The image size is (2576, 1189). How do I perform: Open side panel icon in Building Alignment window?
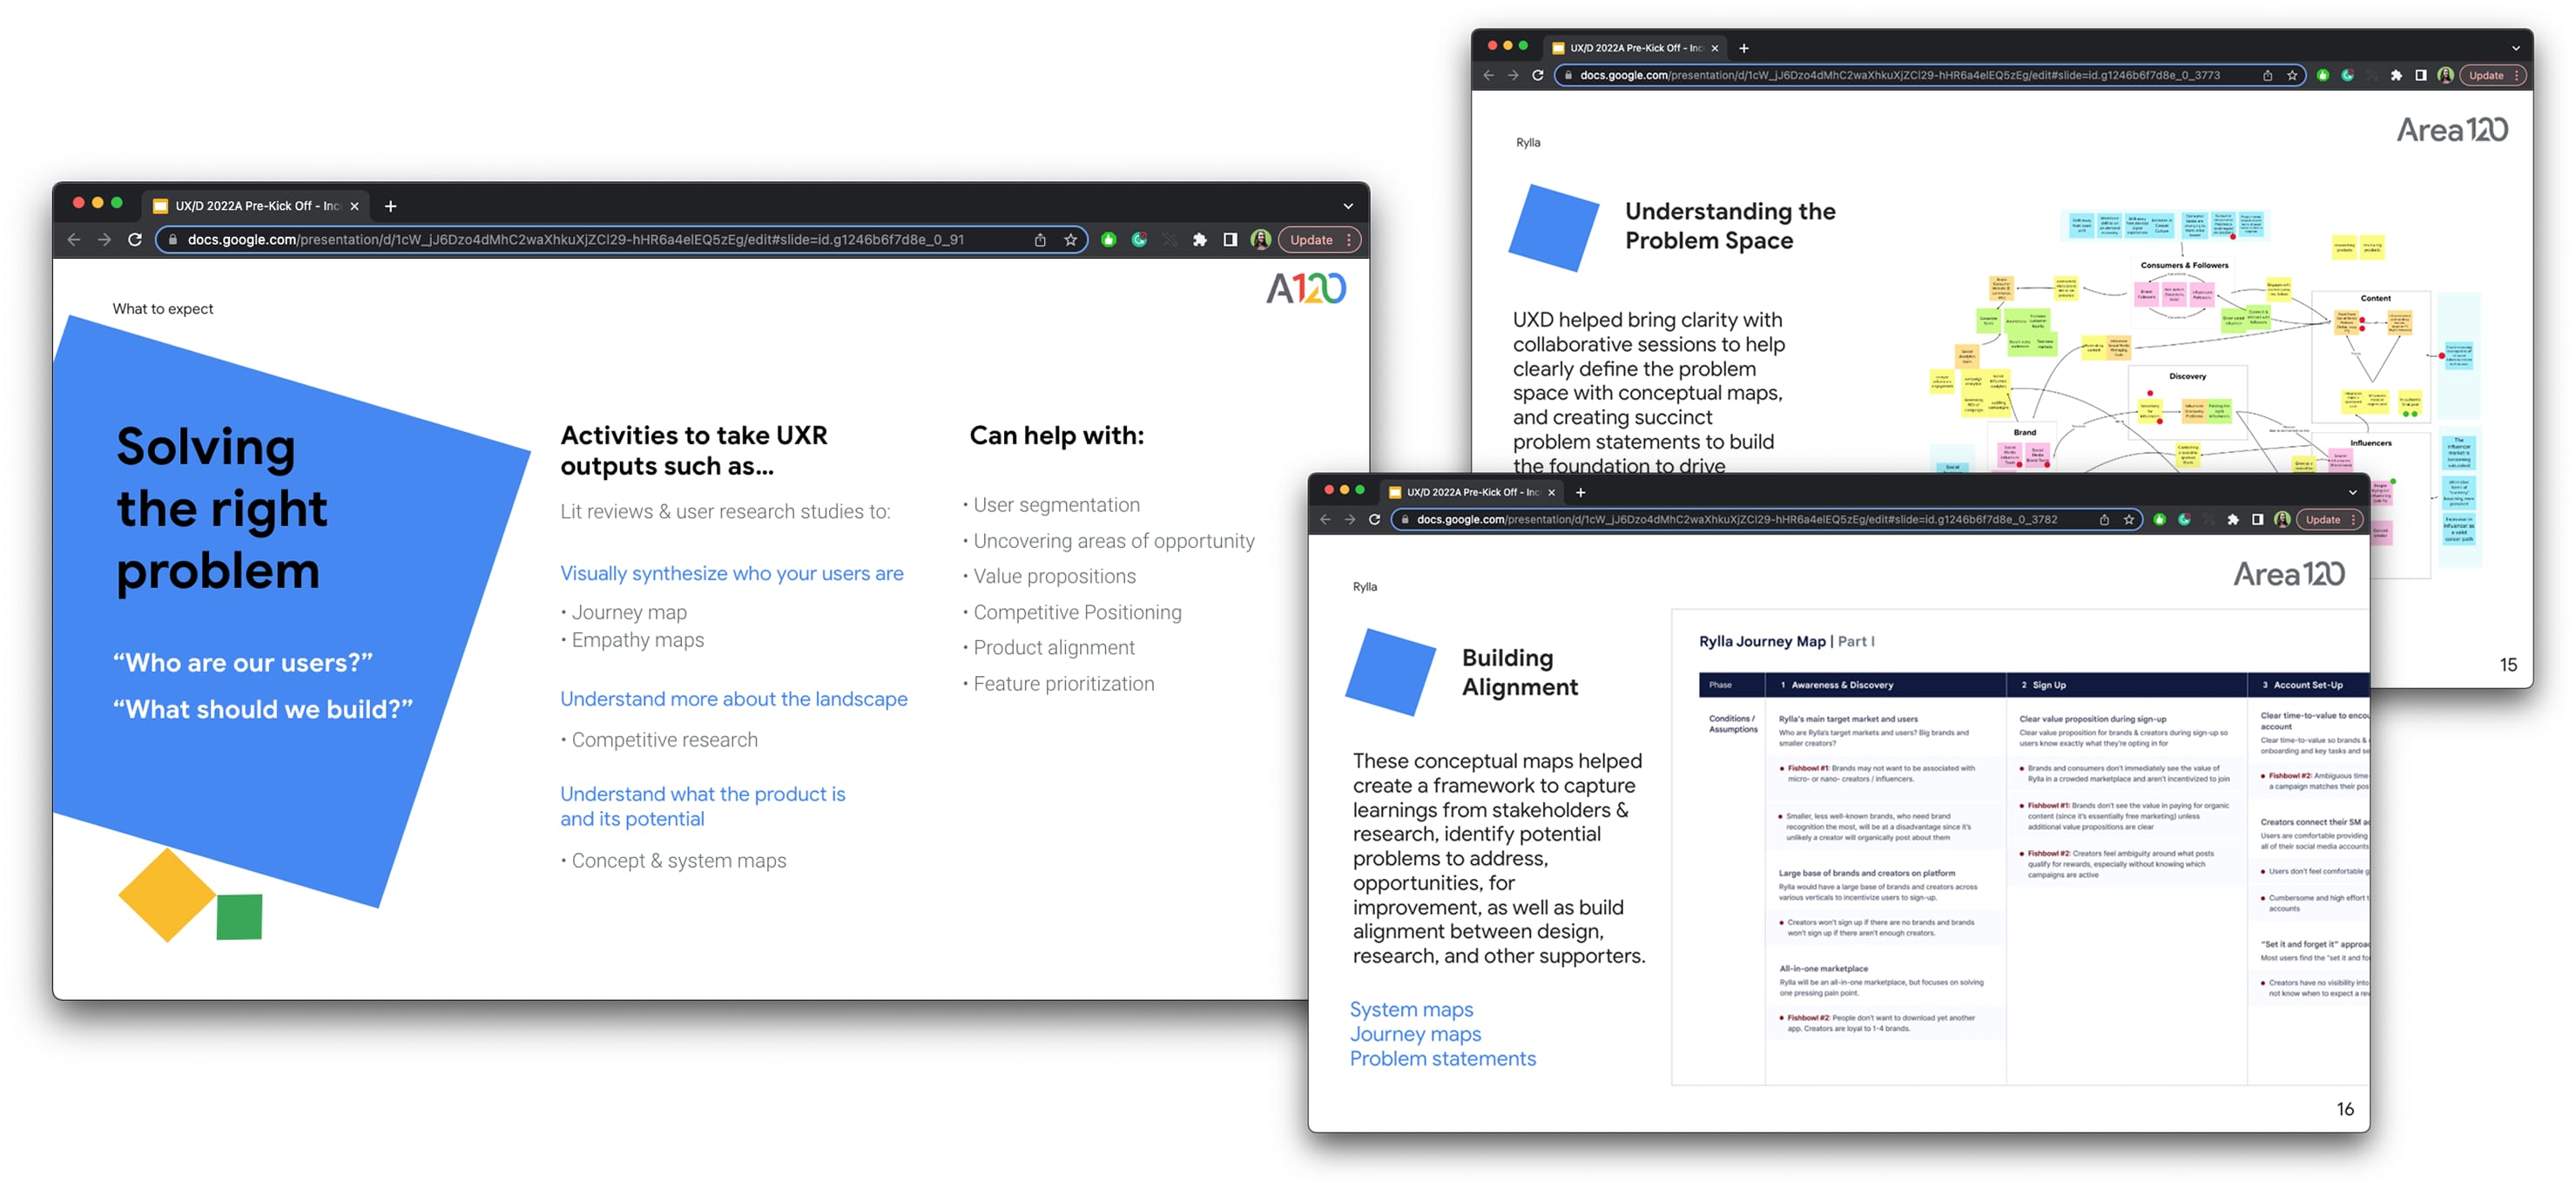tap(2258, 519)
